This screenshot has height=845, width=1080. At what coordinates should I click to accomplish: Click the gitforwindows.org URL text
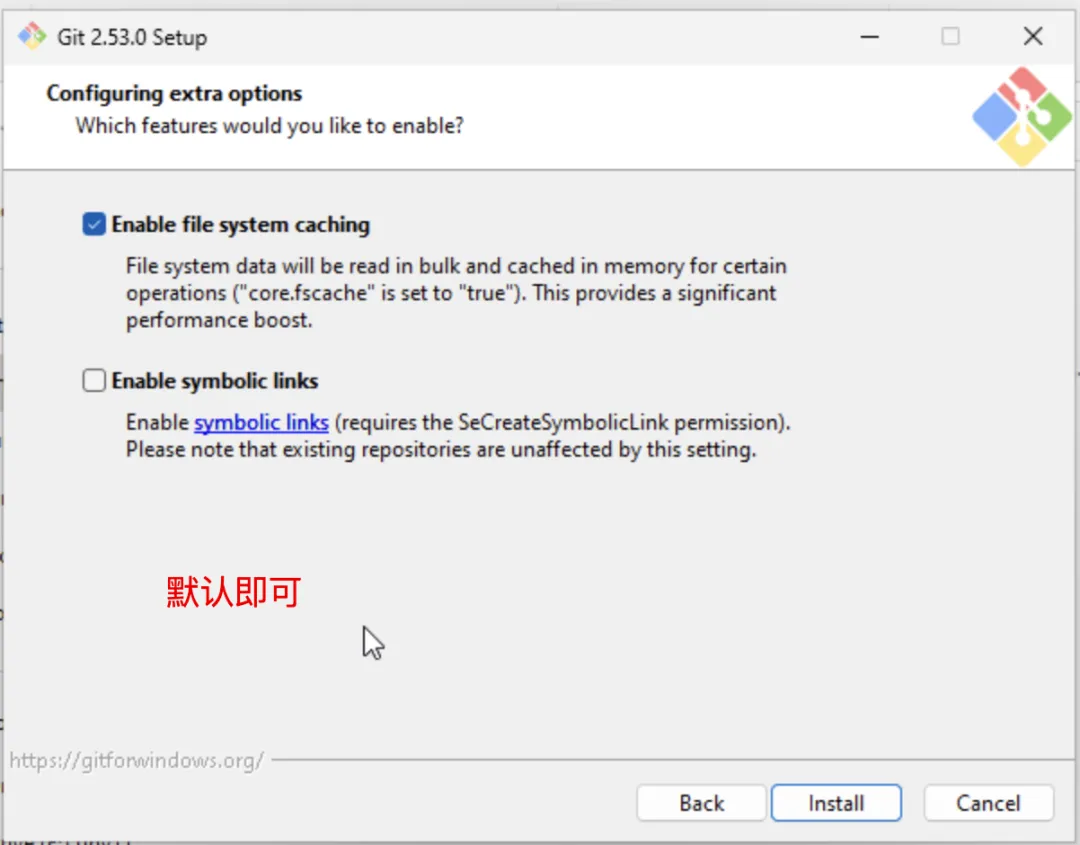click(x=136, y=760)
